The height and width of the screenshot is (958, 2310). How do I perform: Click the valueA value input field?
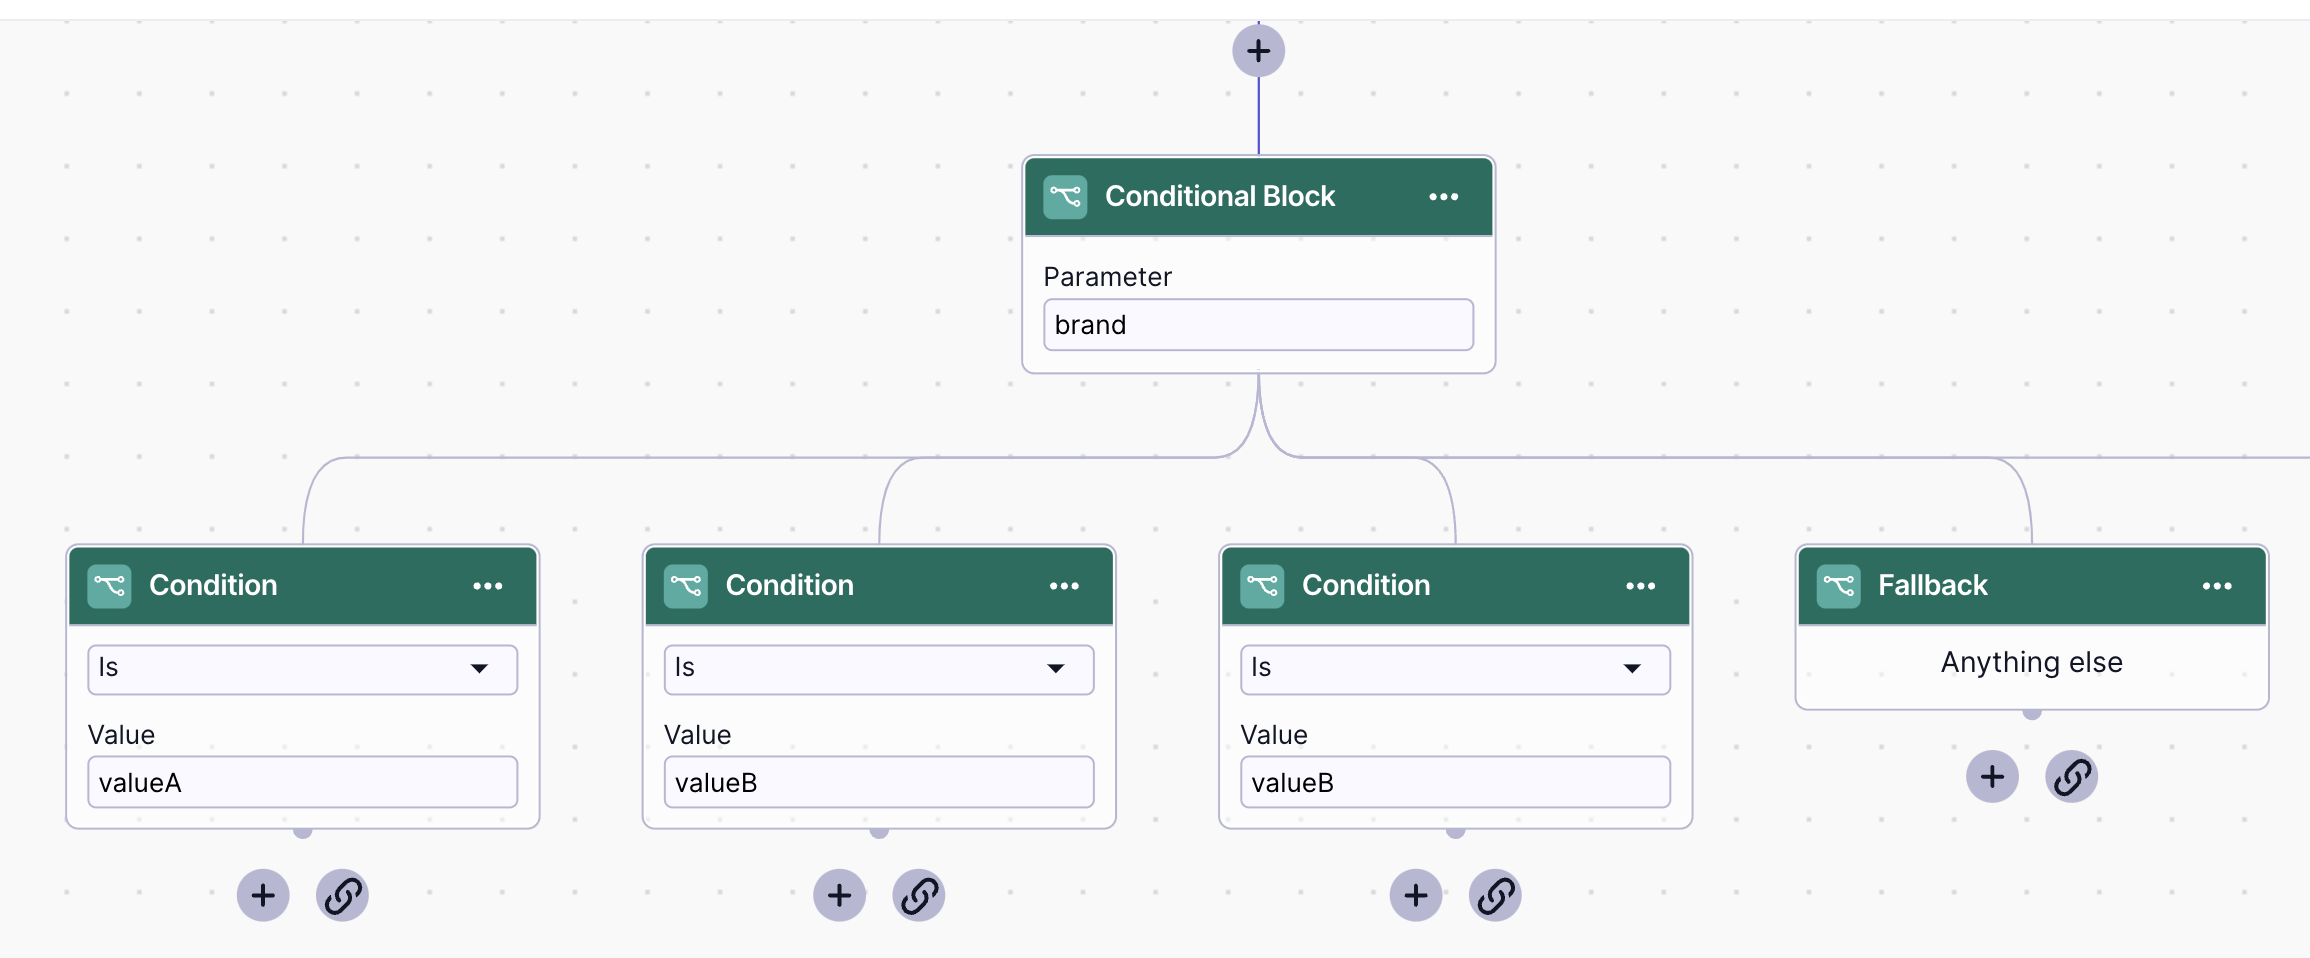302,782
